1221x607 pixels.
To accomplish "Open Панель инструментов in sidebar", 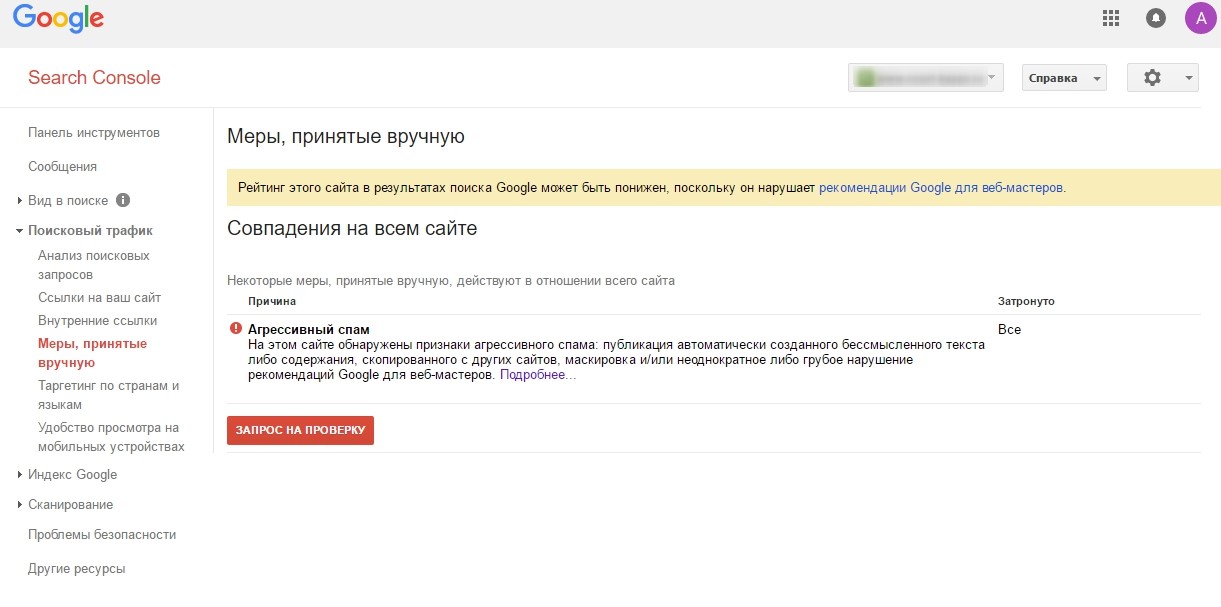I will click(x=94, y=133).
